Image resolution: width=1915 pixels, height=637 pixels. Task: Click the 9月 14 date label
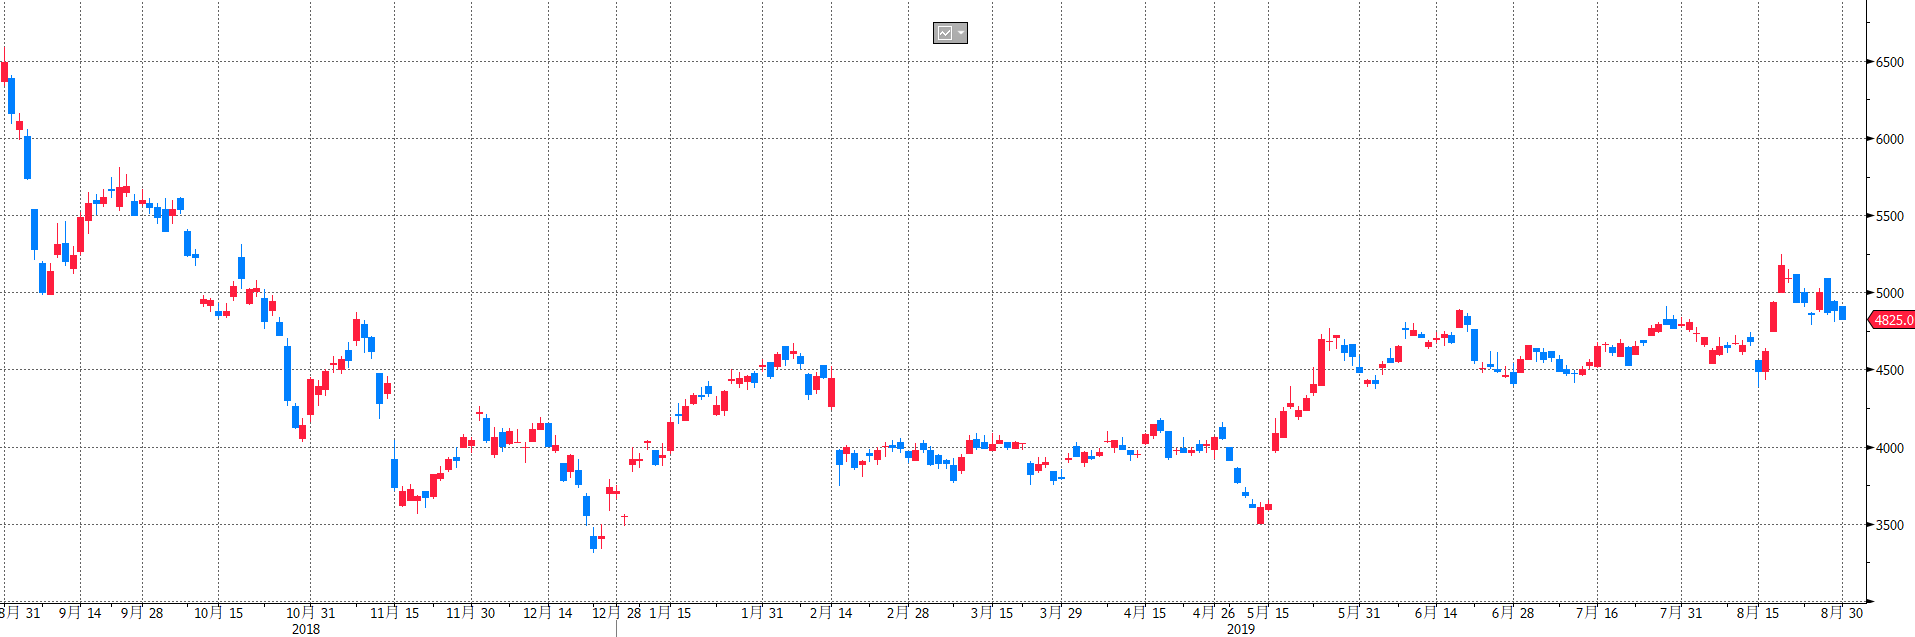80,613
